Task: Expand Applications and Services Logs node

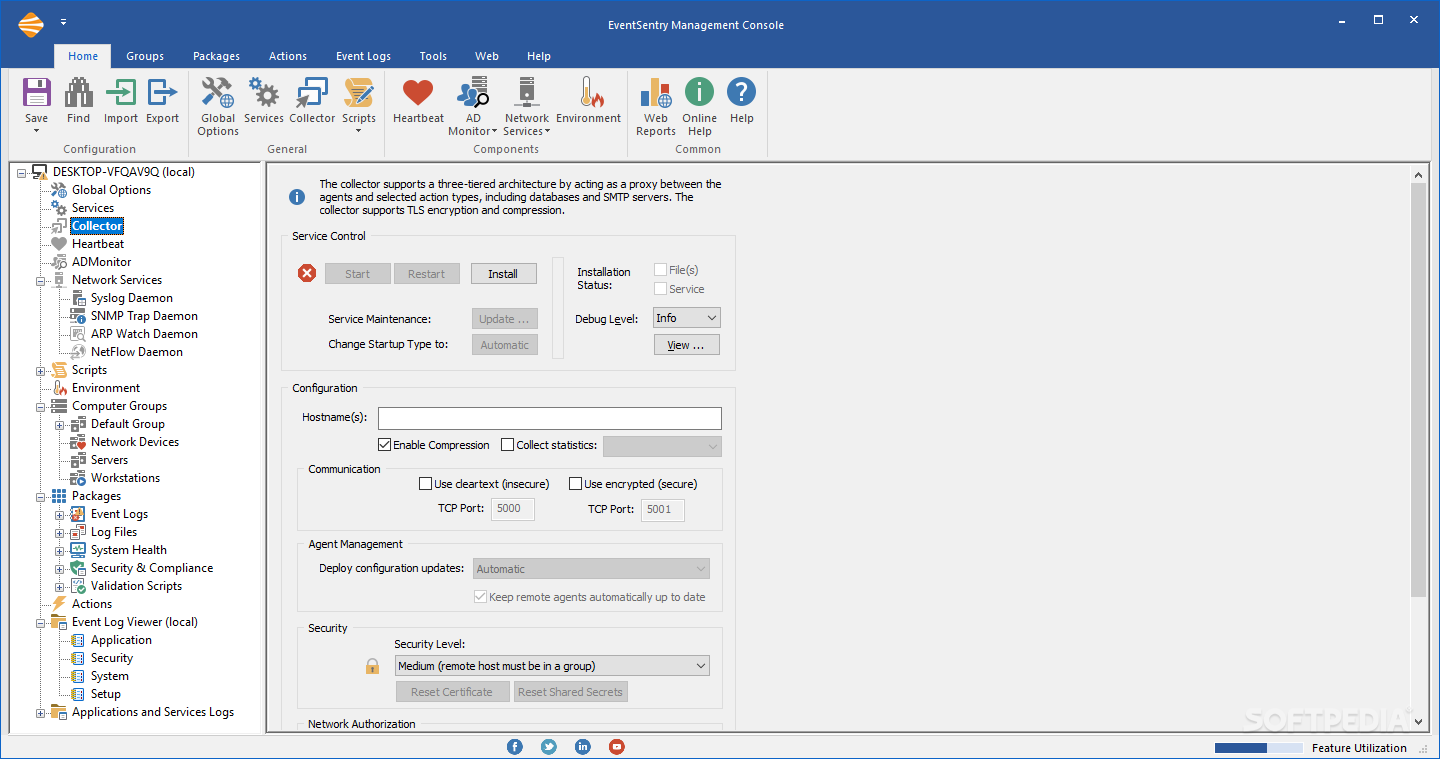Action: (41, 712)
